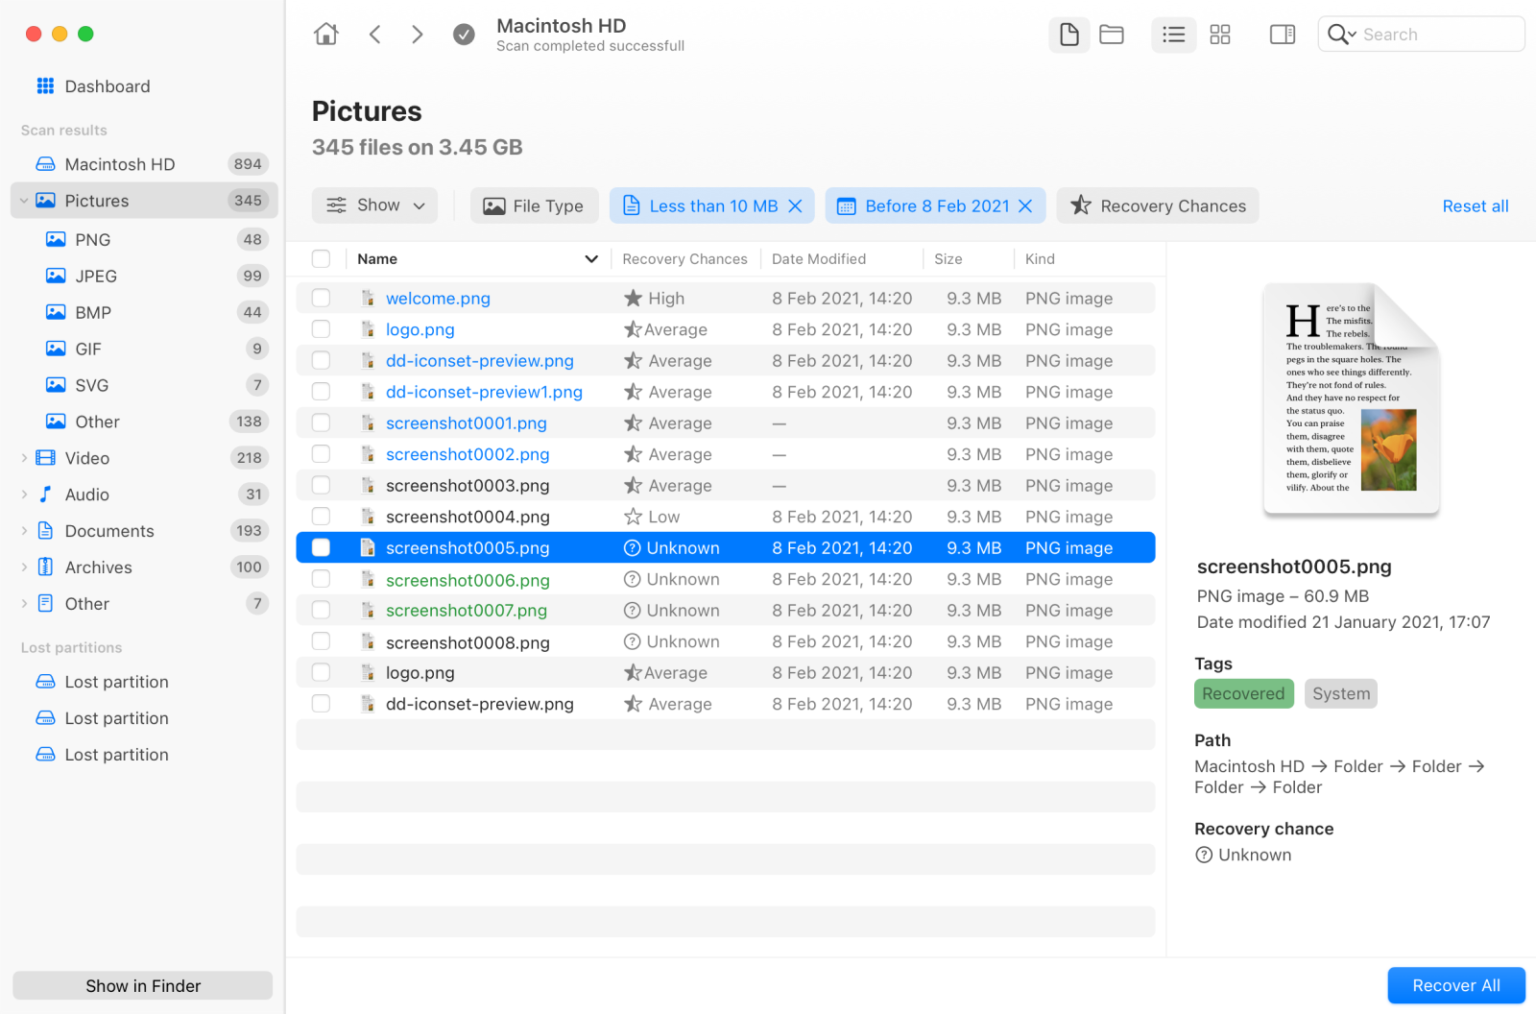Open the Show filter dropdown
Viewport: 1536px width, 1014px height.
tap(375, 205)
